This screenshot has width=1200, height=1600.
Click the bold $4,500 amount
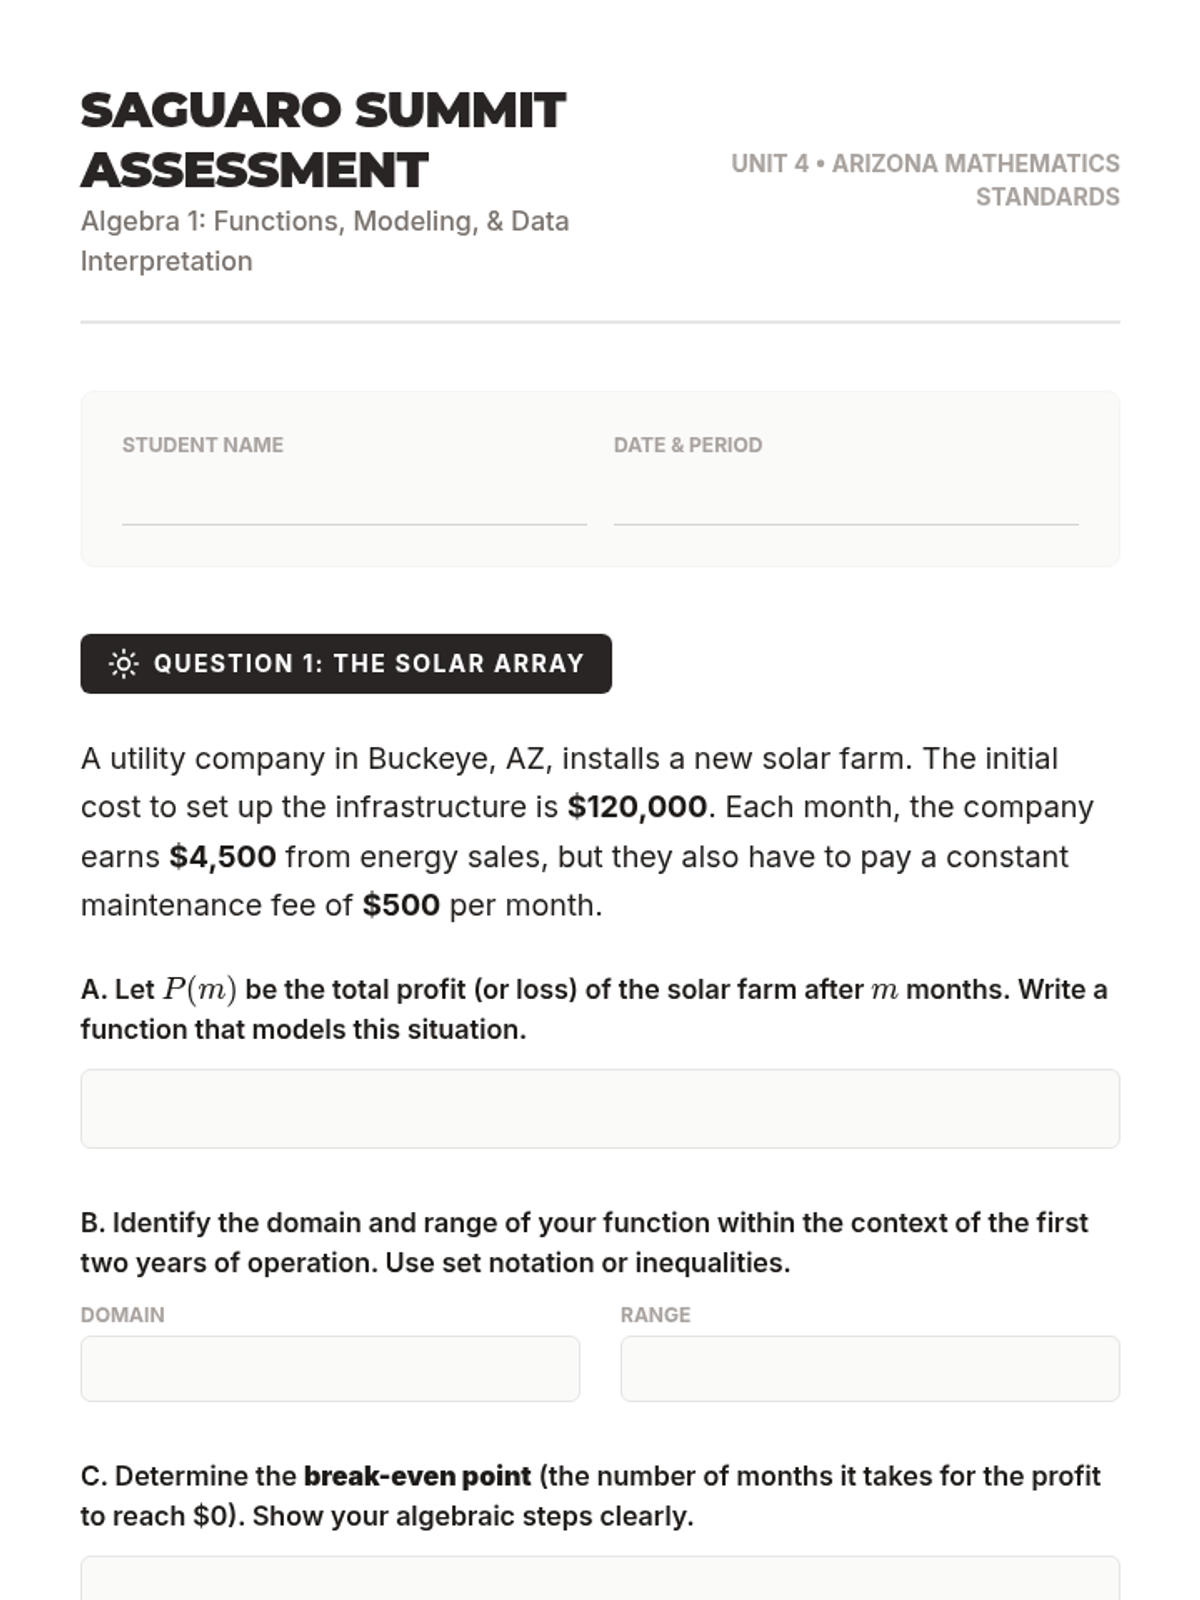[222, 857]
